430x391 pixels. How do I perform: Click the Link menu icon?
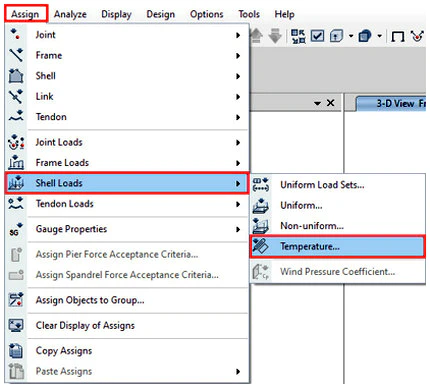tap(16, 96)
